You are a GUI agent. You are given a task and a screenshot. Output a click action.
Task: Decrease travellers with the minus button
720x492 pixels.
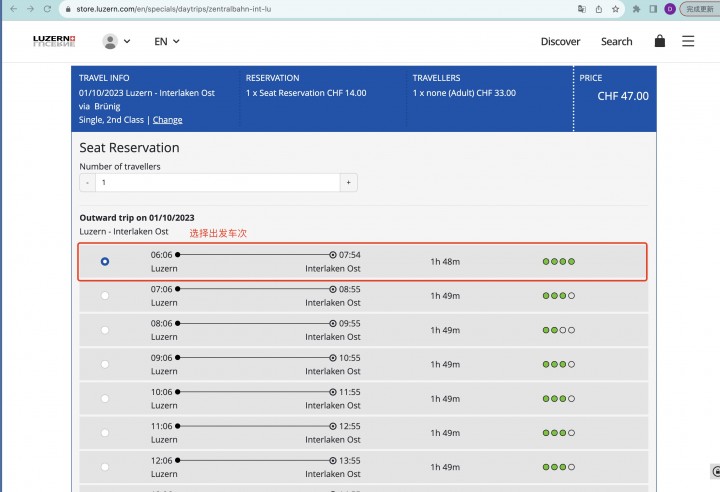pyautogui.click(x=87, y=182)
